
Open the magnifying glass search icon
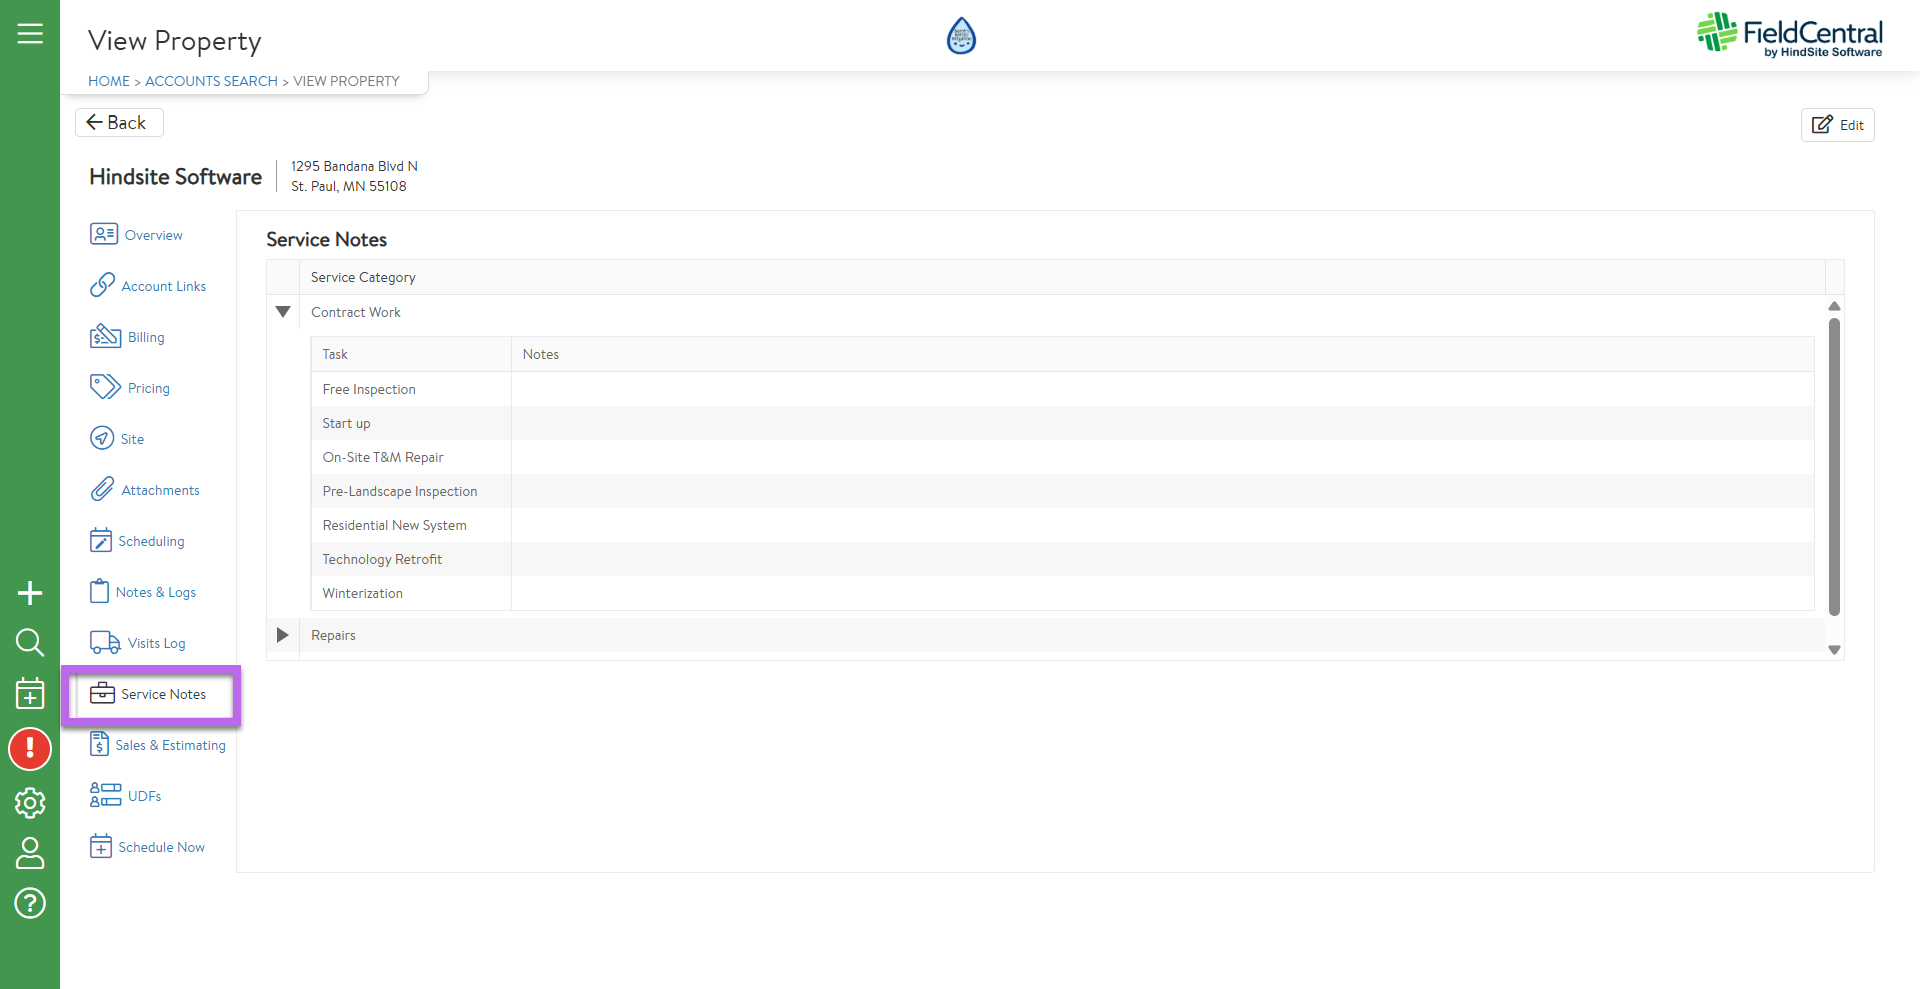(x=30, y=642)
